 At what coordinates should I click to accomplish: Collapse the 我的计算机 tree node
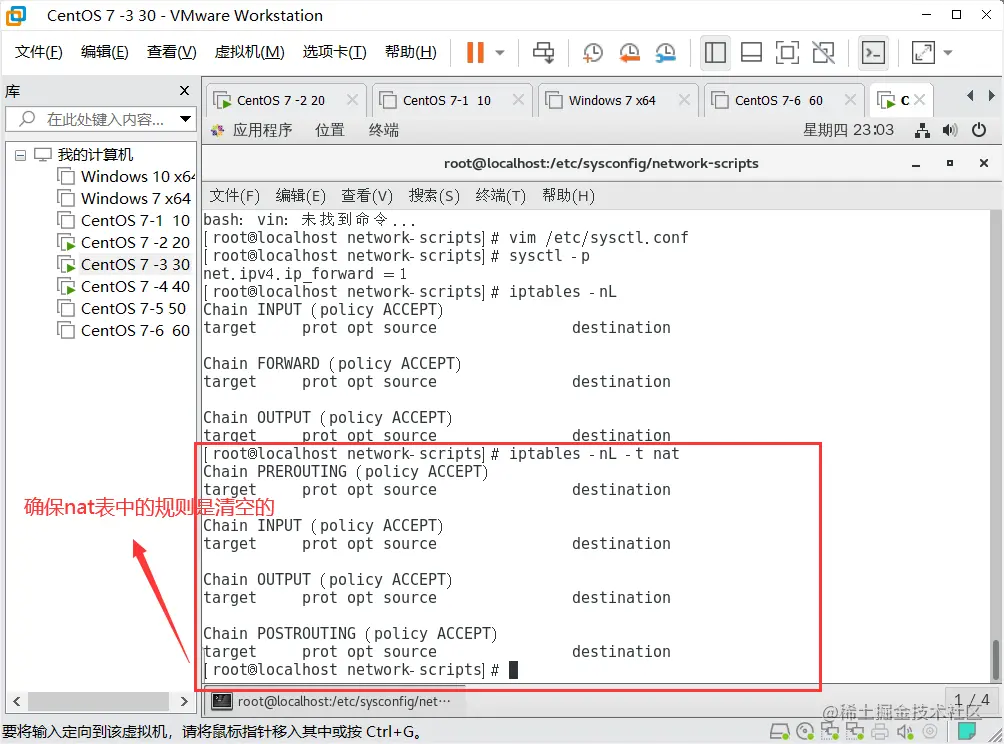(x=20, y=154)
